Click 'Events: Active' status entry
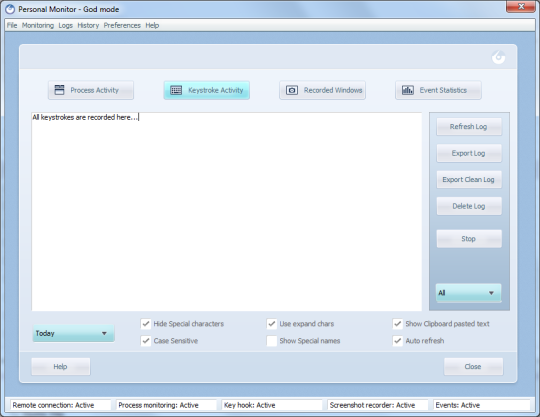The height and width of the screenshot is (417, 540). pos(481,405)
